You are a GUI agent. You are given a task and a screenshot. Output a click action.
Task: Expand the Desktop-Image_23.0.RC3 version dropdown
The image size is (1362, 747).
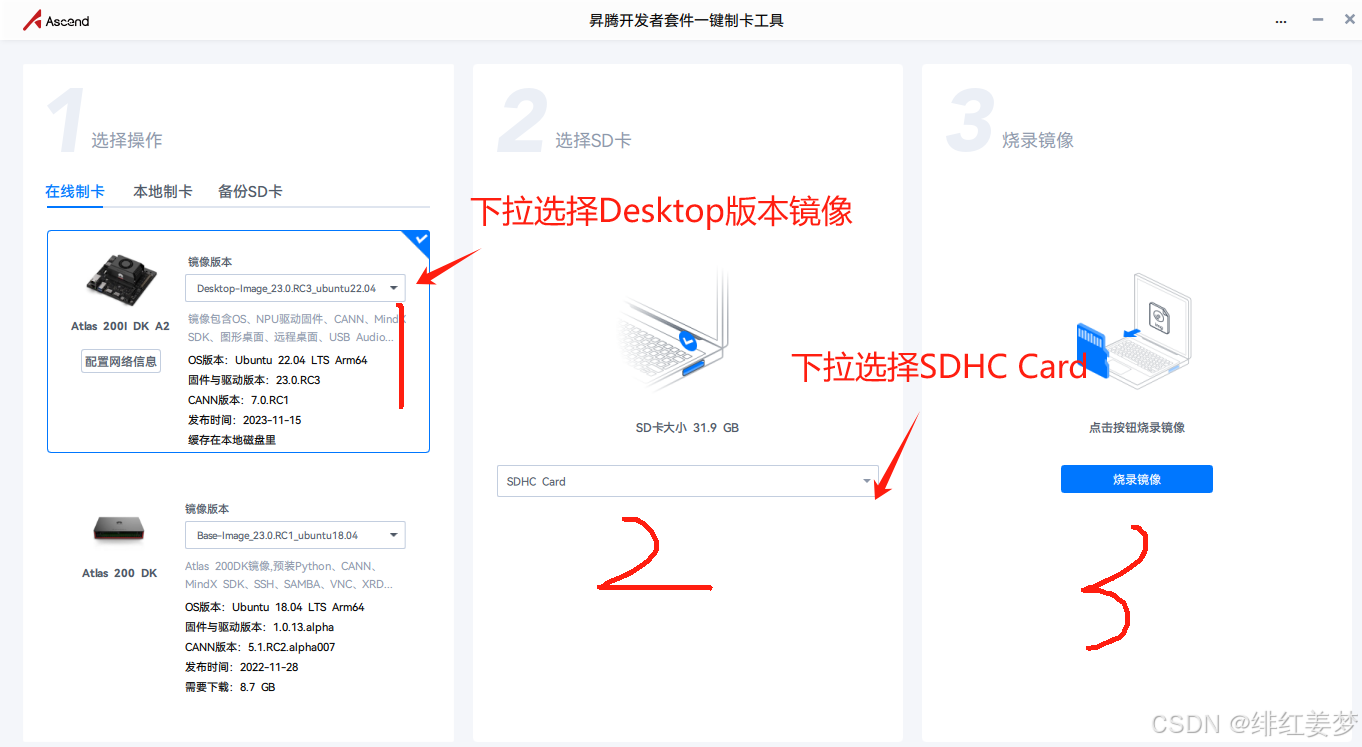(295, 288)
